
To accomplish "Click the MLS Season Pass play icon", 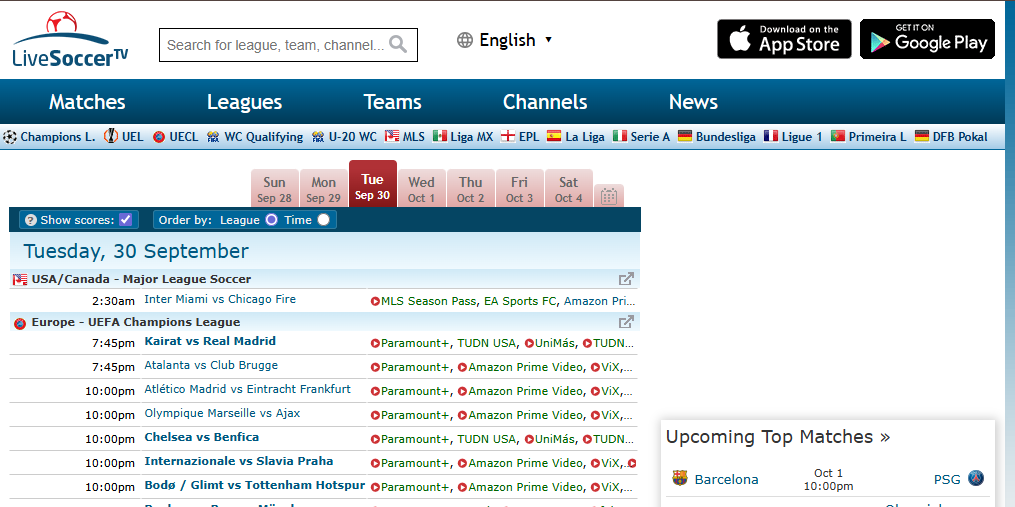I will tap(375, 301).
